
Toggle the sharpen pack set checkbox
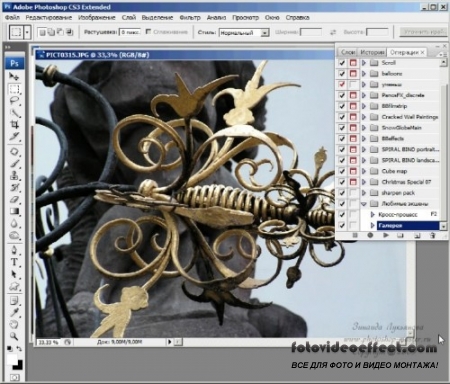(x=342, y=193)
